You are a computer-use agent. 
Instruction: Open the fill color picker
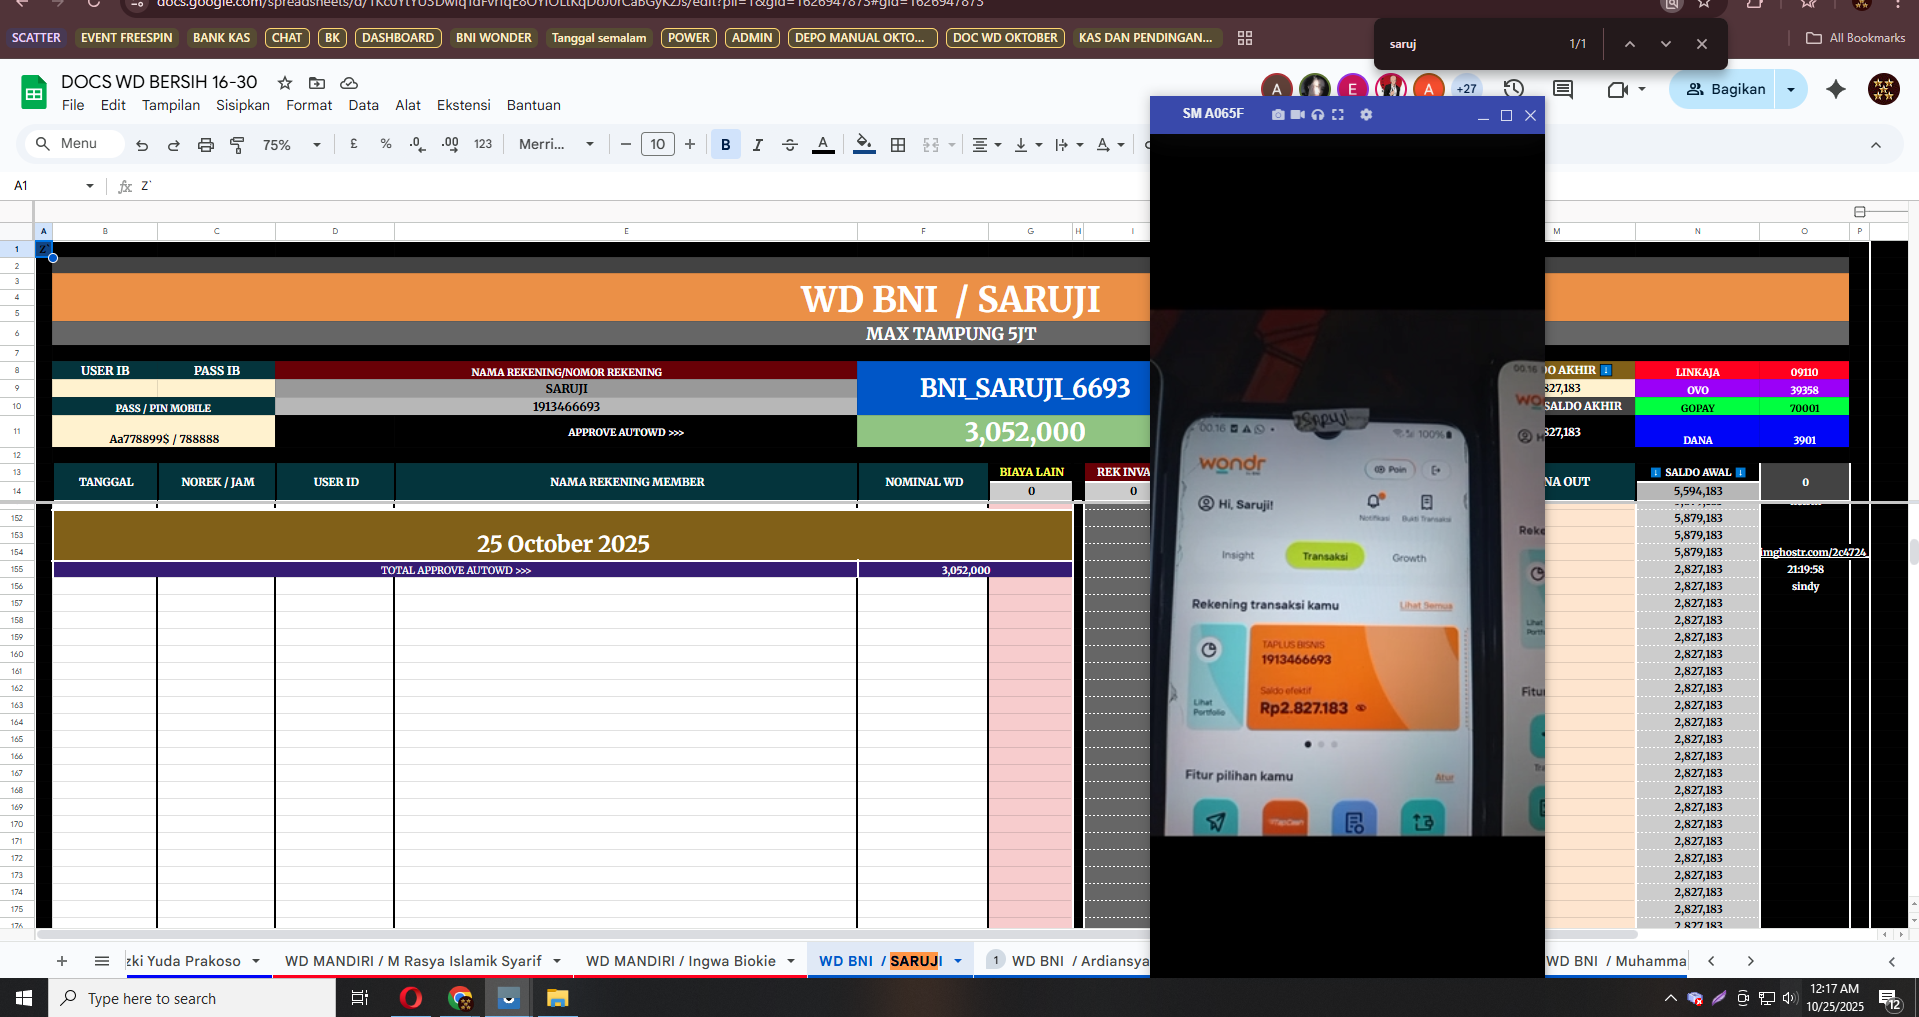[x=864, y=145]
